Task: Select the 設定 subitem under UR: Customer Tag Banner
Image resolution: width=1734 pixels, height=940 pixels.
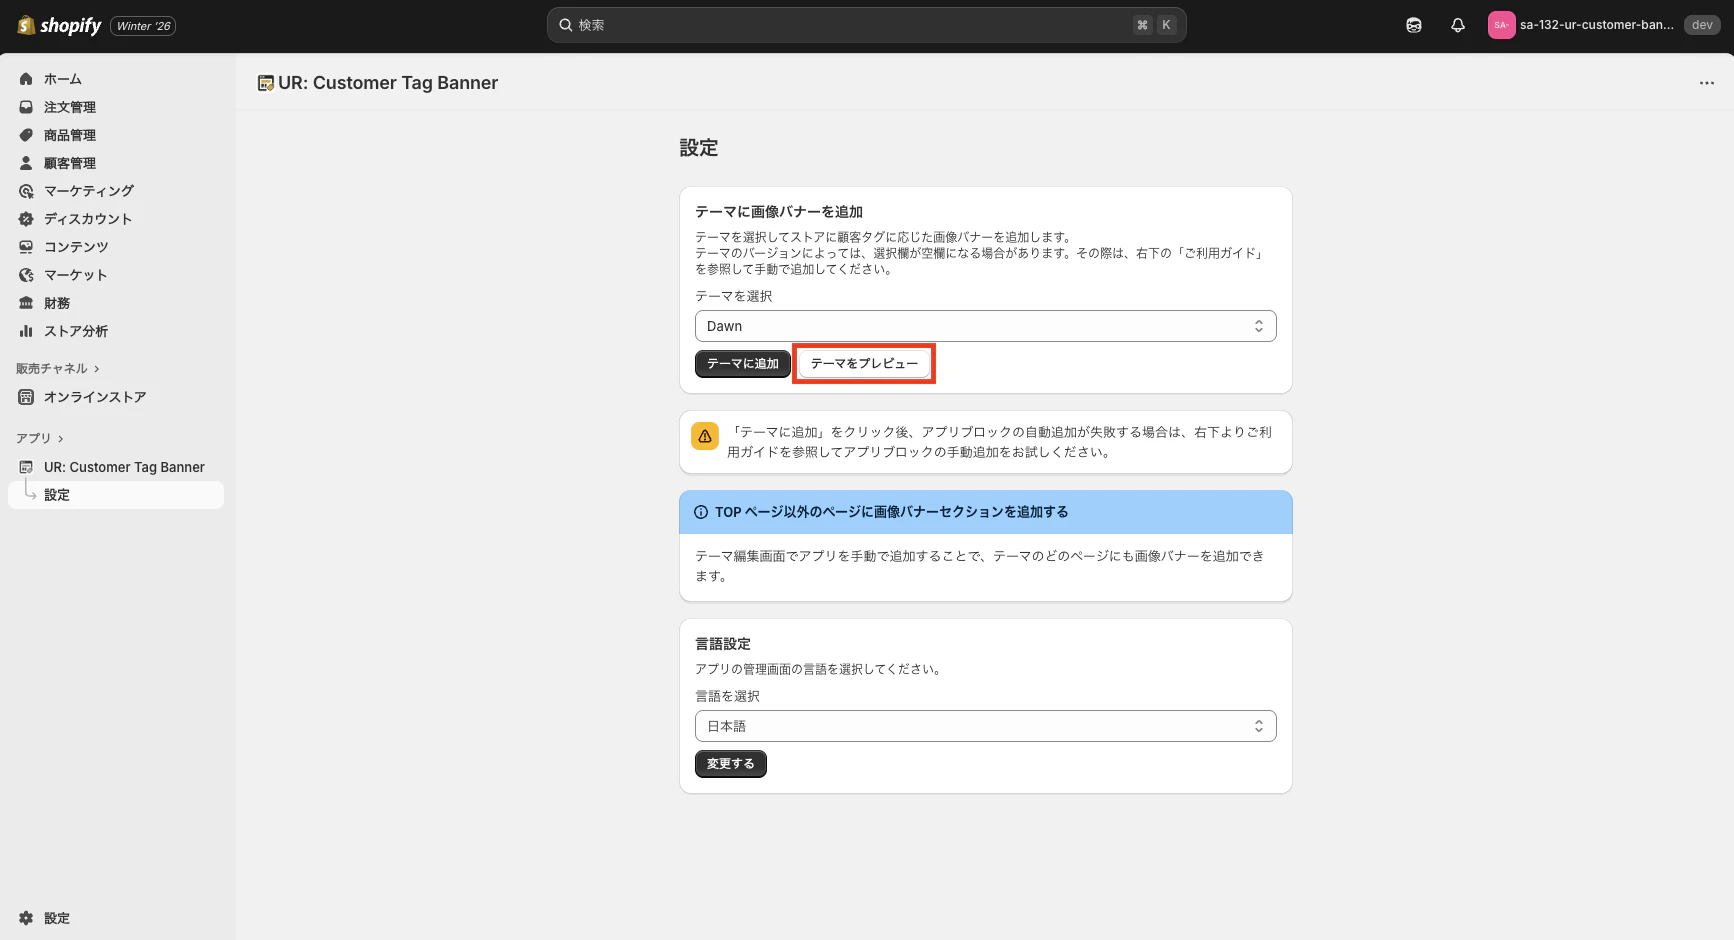Action: point(116,495)
